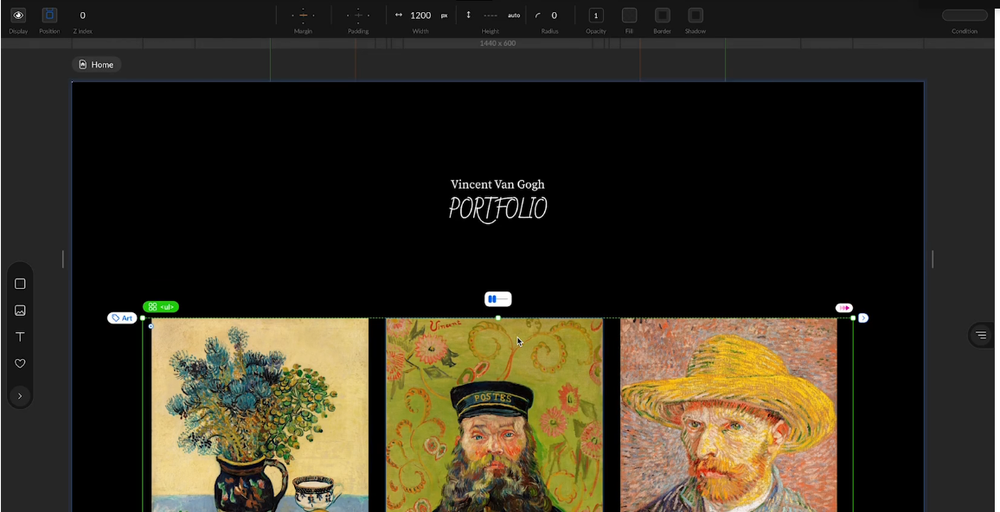Open the Position settings icon
The height and width of the screenshot is (512, 1000).
pyautogui.click(x=49, y=15)
